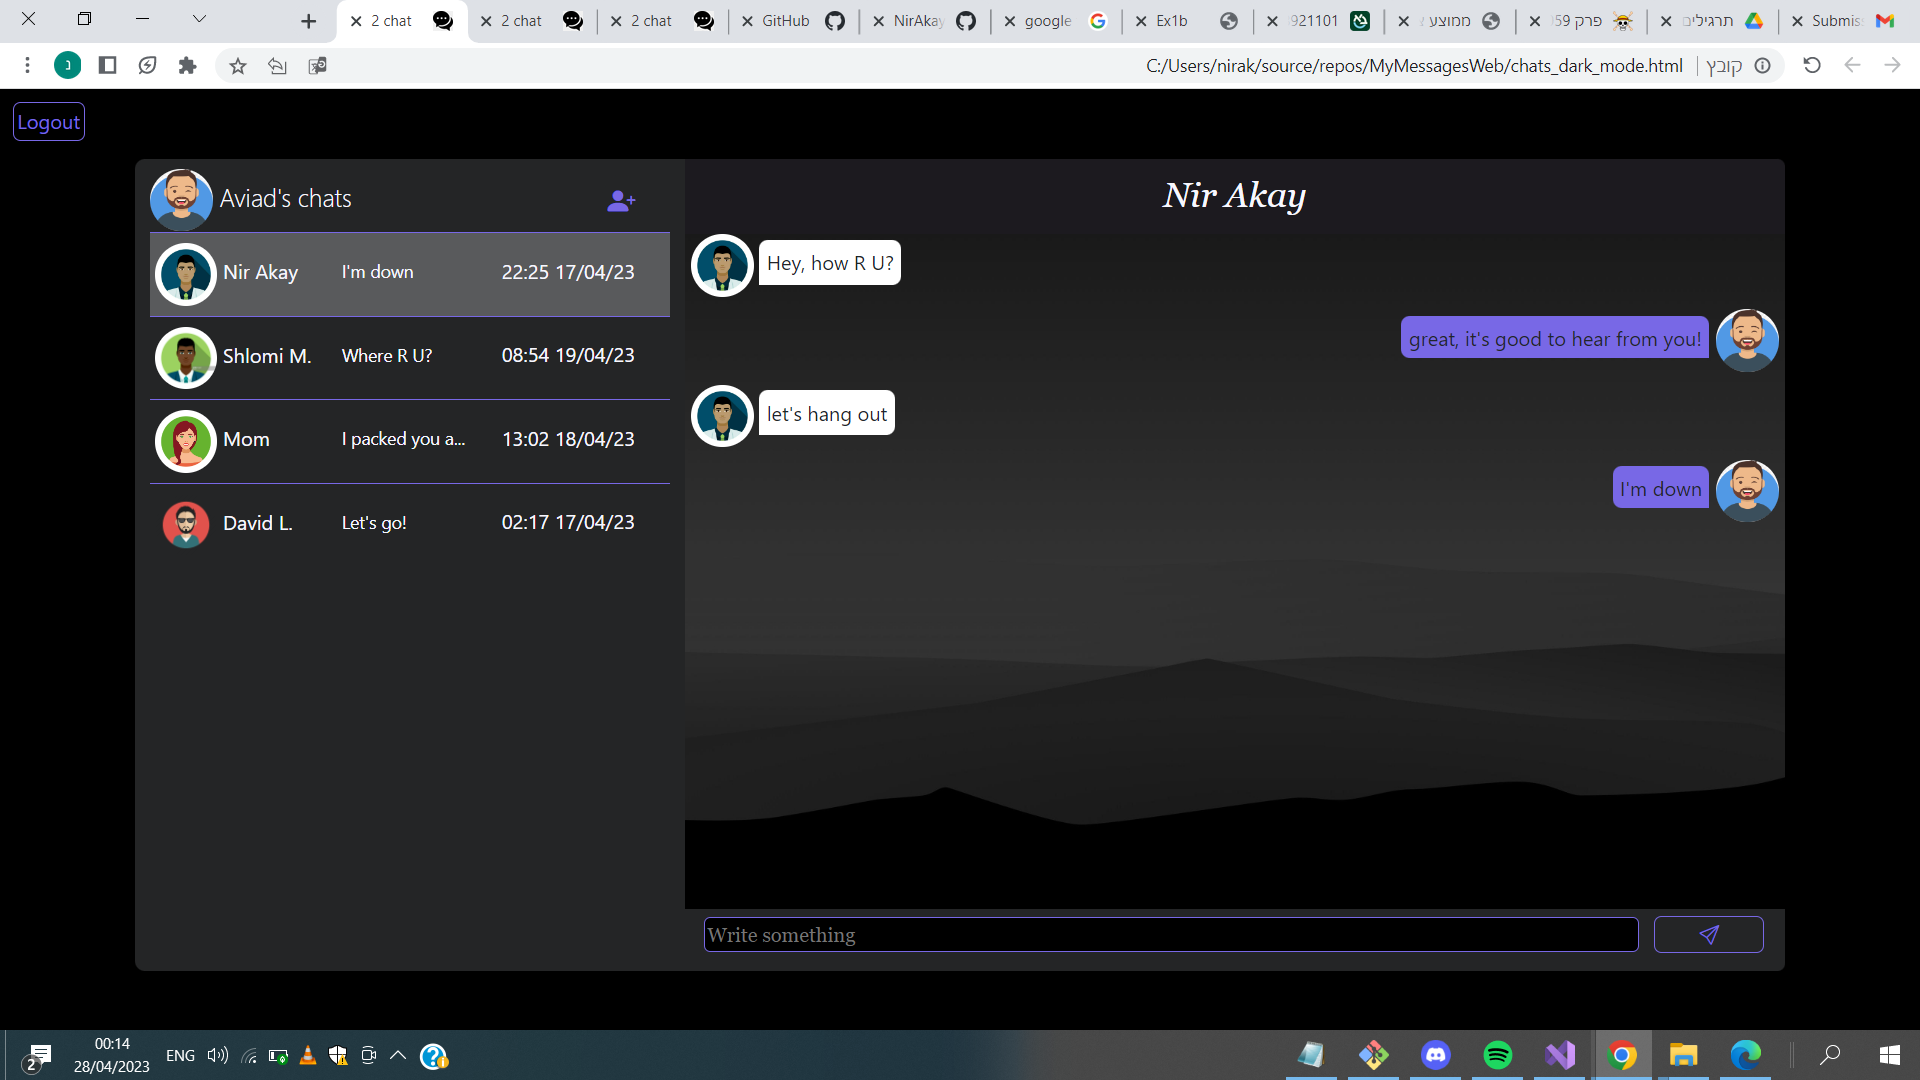1920x1080 pixels.
Task: Expand the tab search chevron
Action: pyautogui.click(x=199, y=19)
